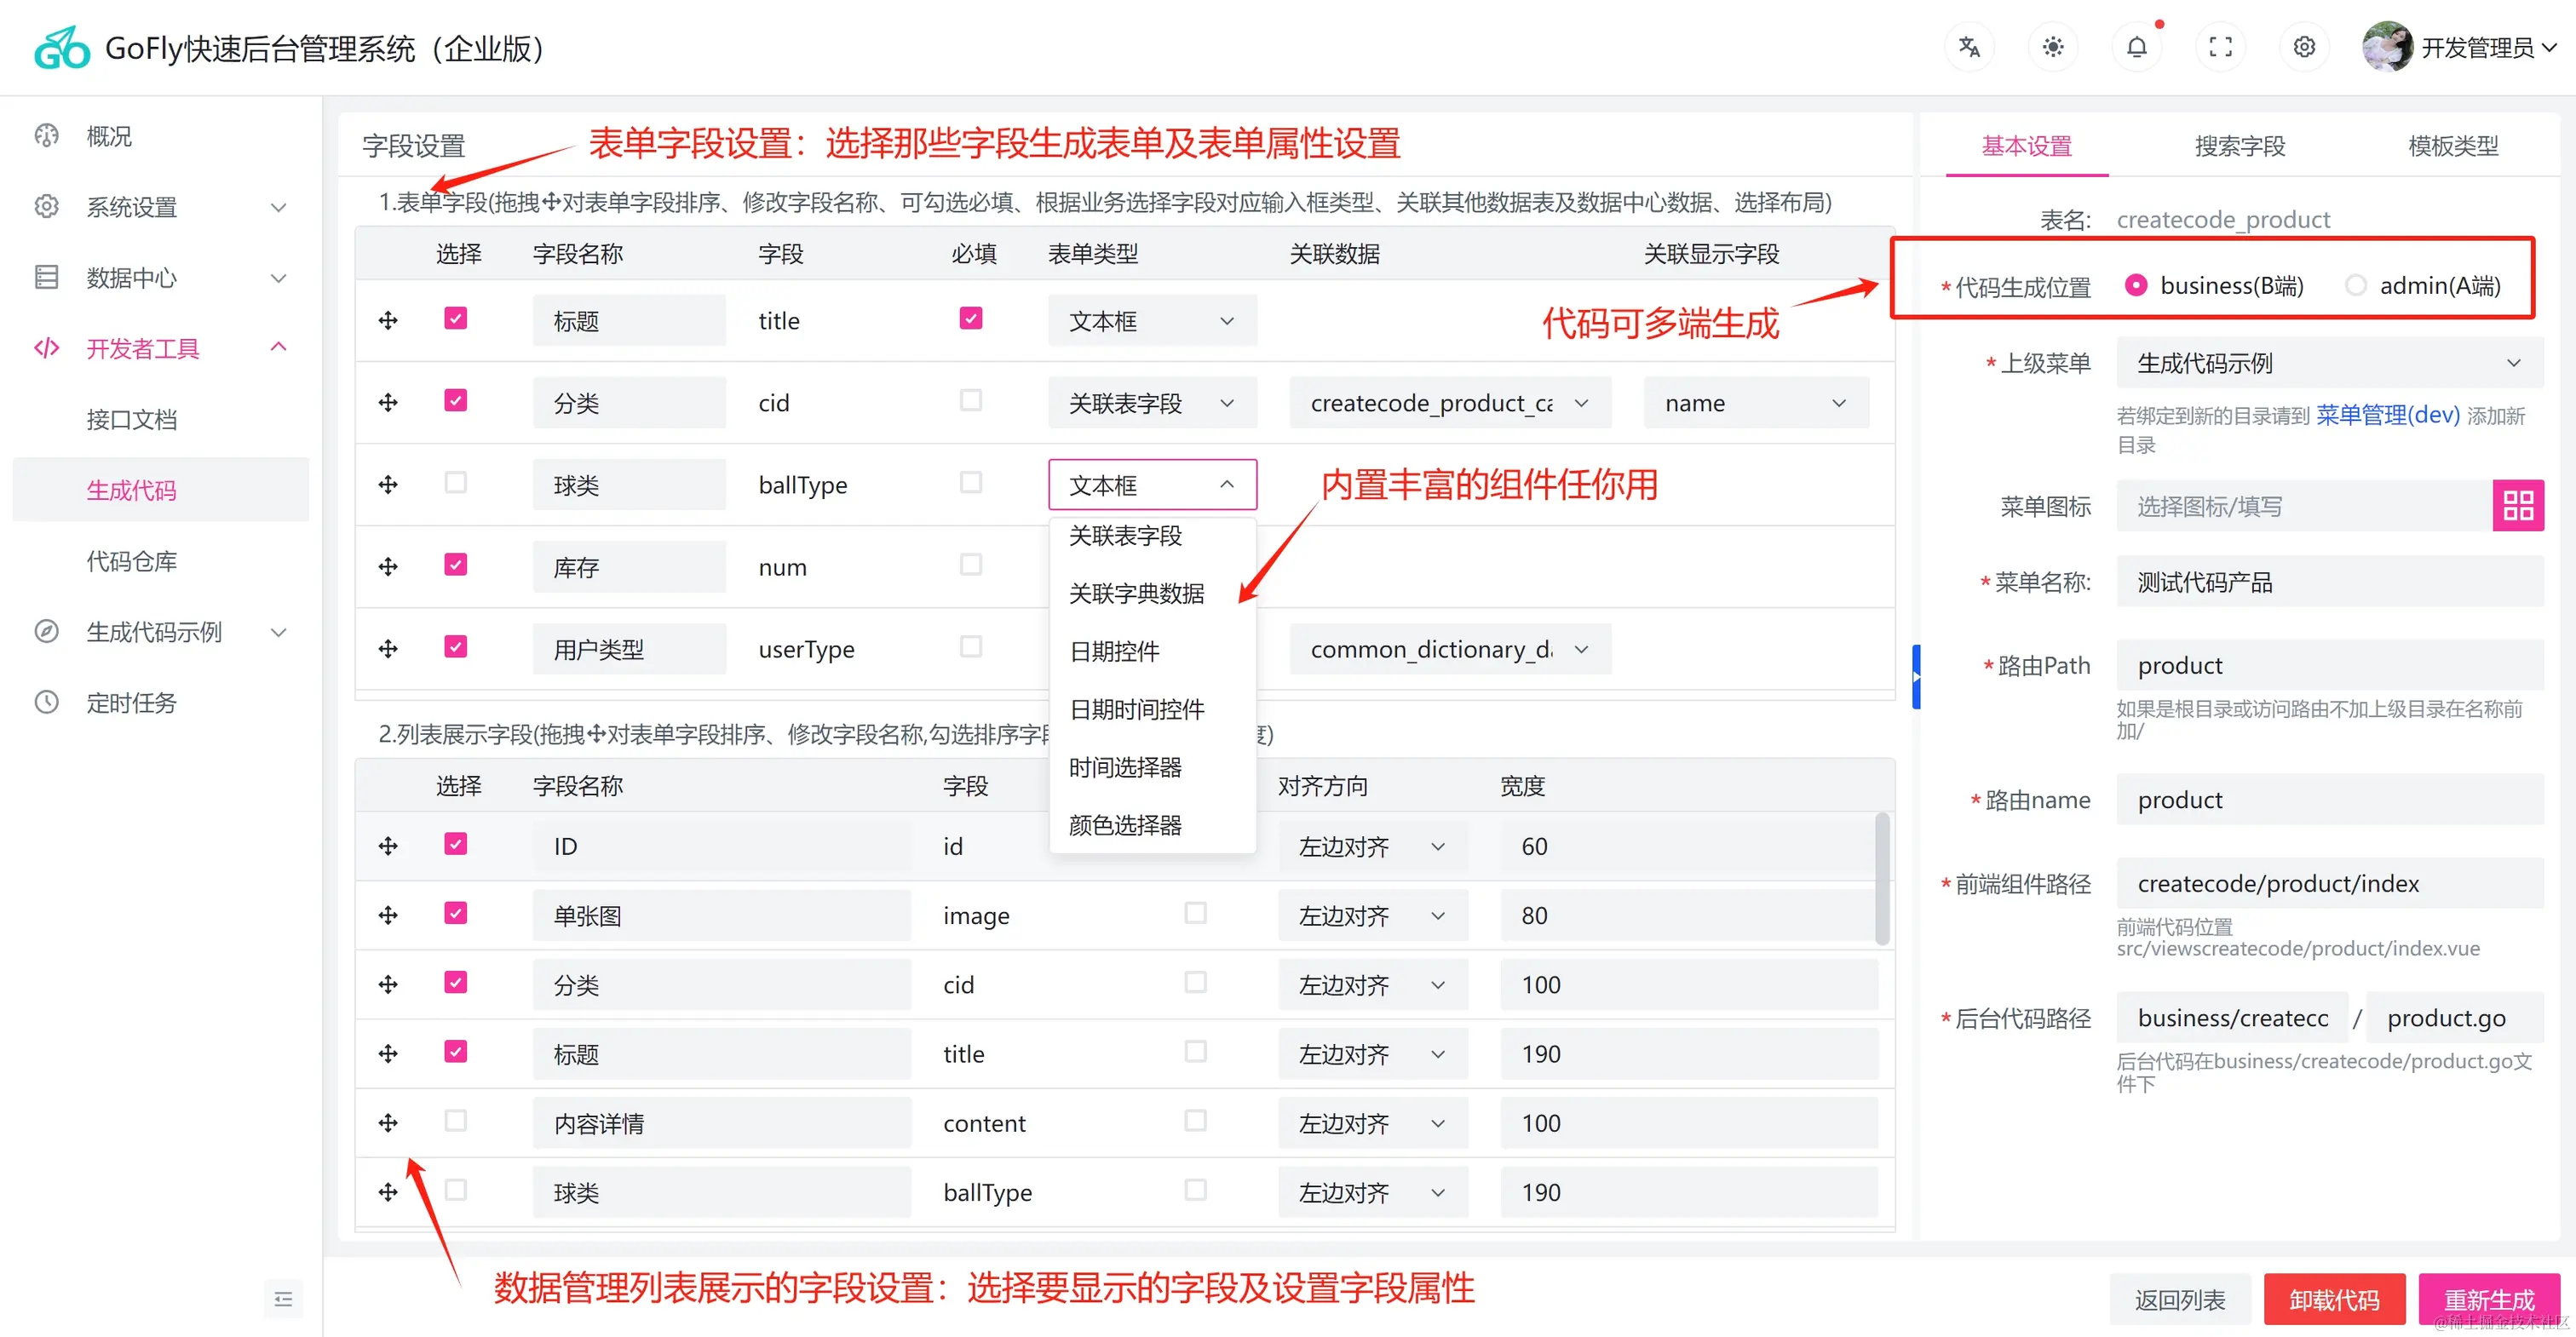Open the page settings gear icon
The image size is (2576, 1337).
[x=2304, y=47]
